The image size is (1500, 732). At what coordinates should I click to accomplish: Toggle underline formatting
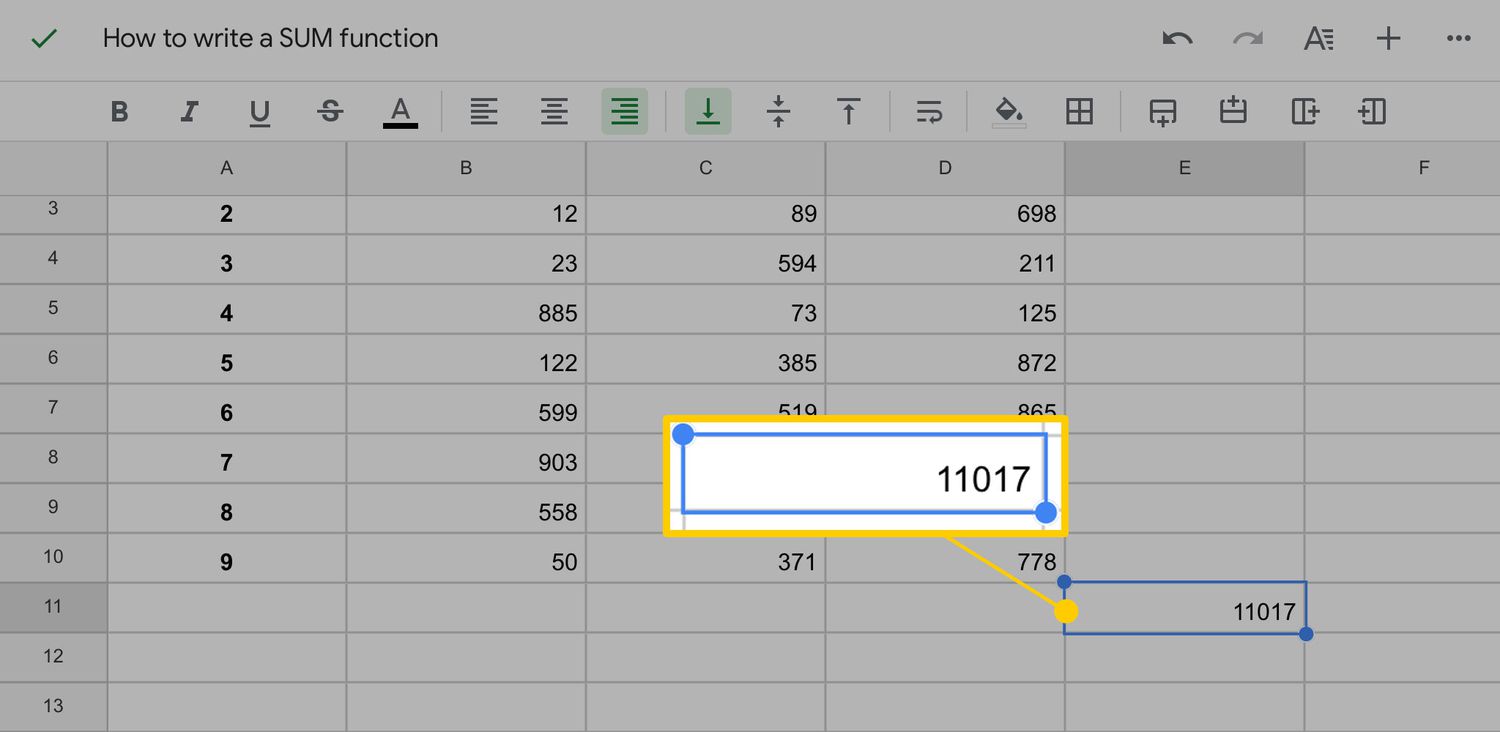(x=259, y=111)
